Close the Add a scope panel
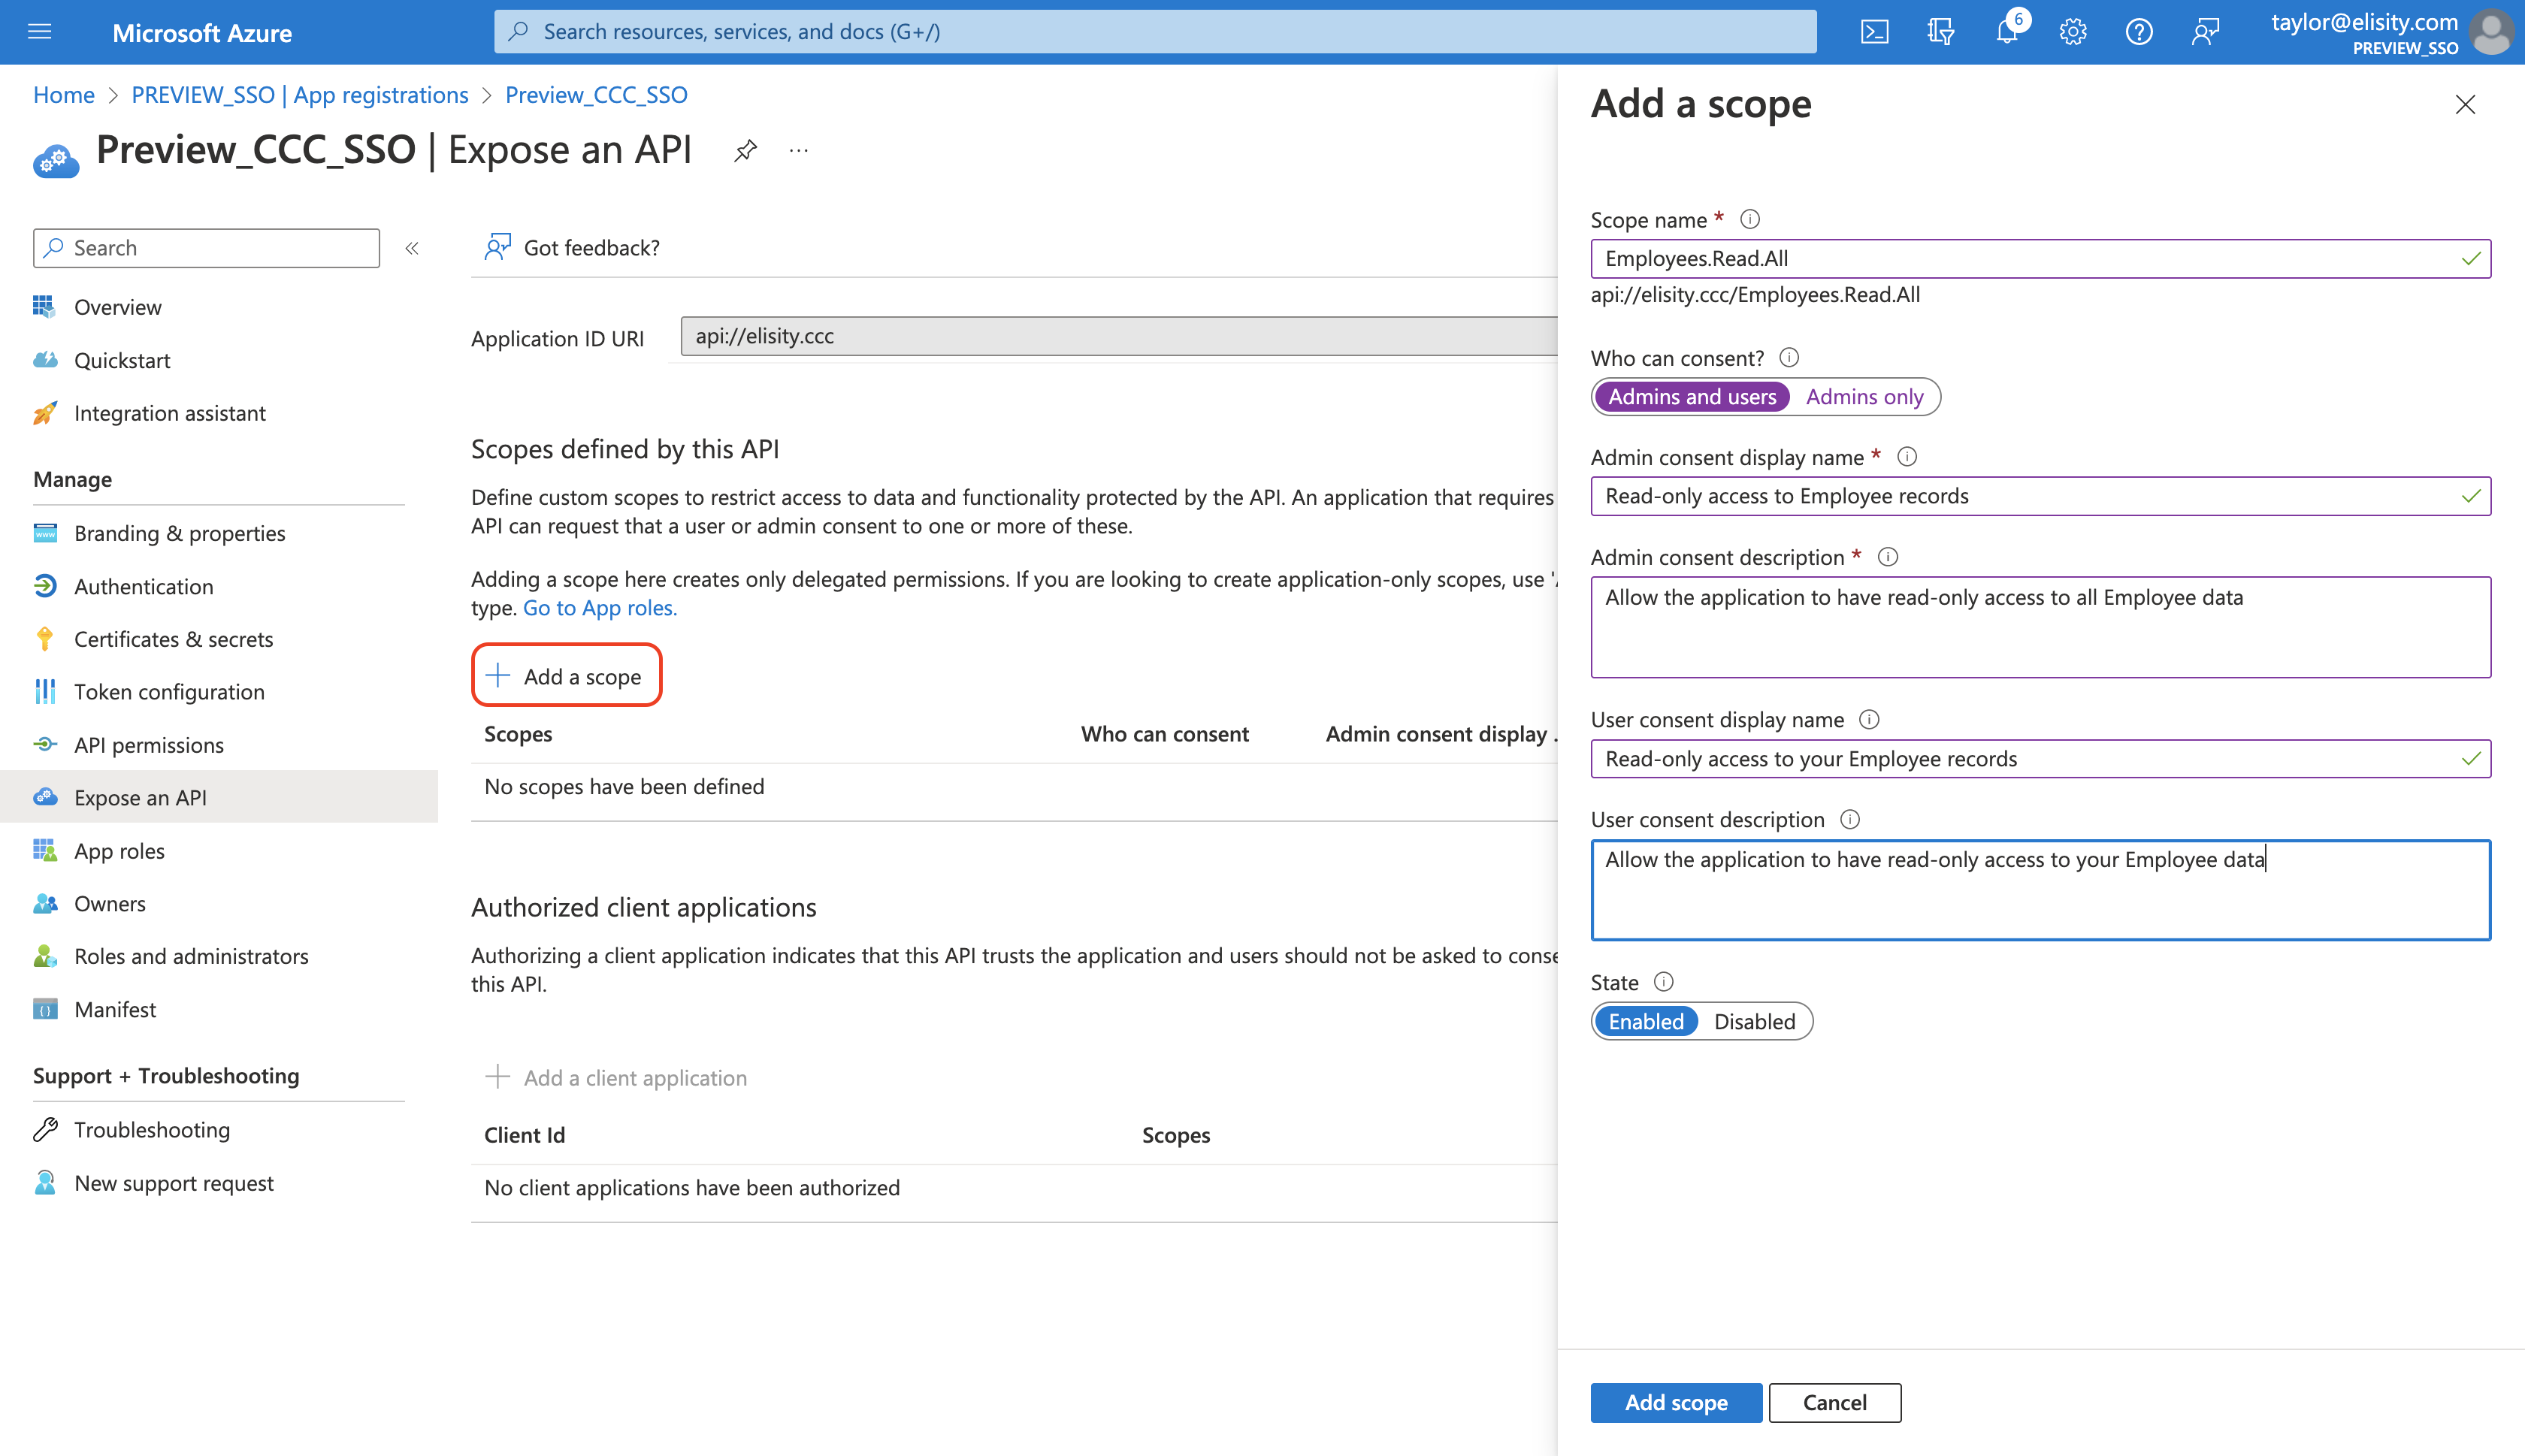This screenshot has height=1456, width=2525. click(2465, 104)
